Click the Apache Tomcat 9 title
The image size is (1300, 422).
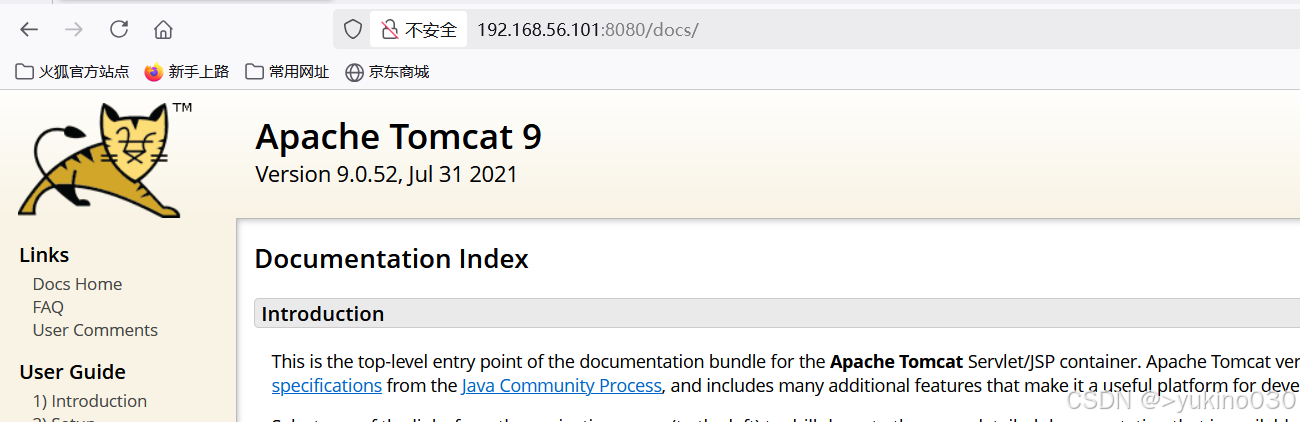[399, 137]
